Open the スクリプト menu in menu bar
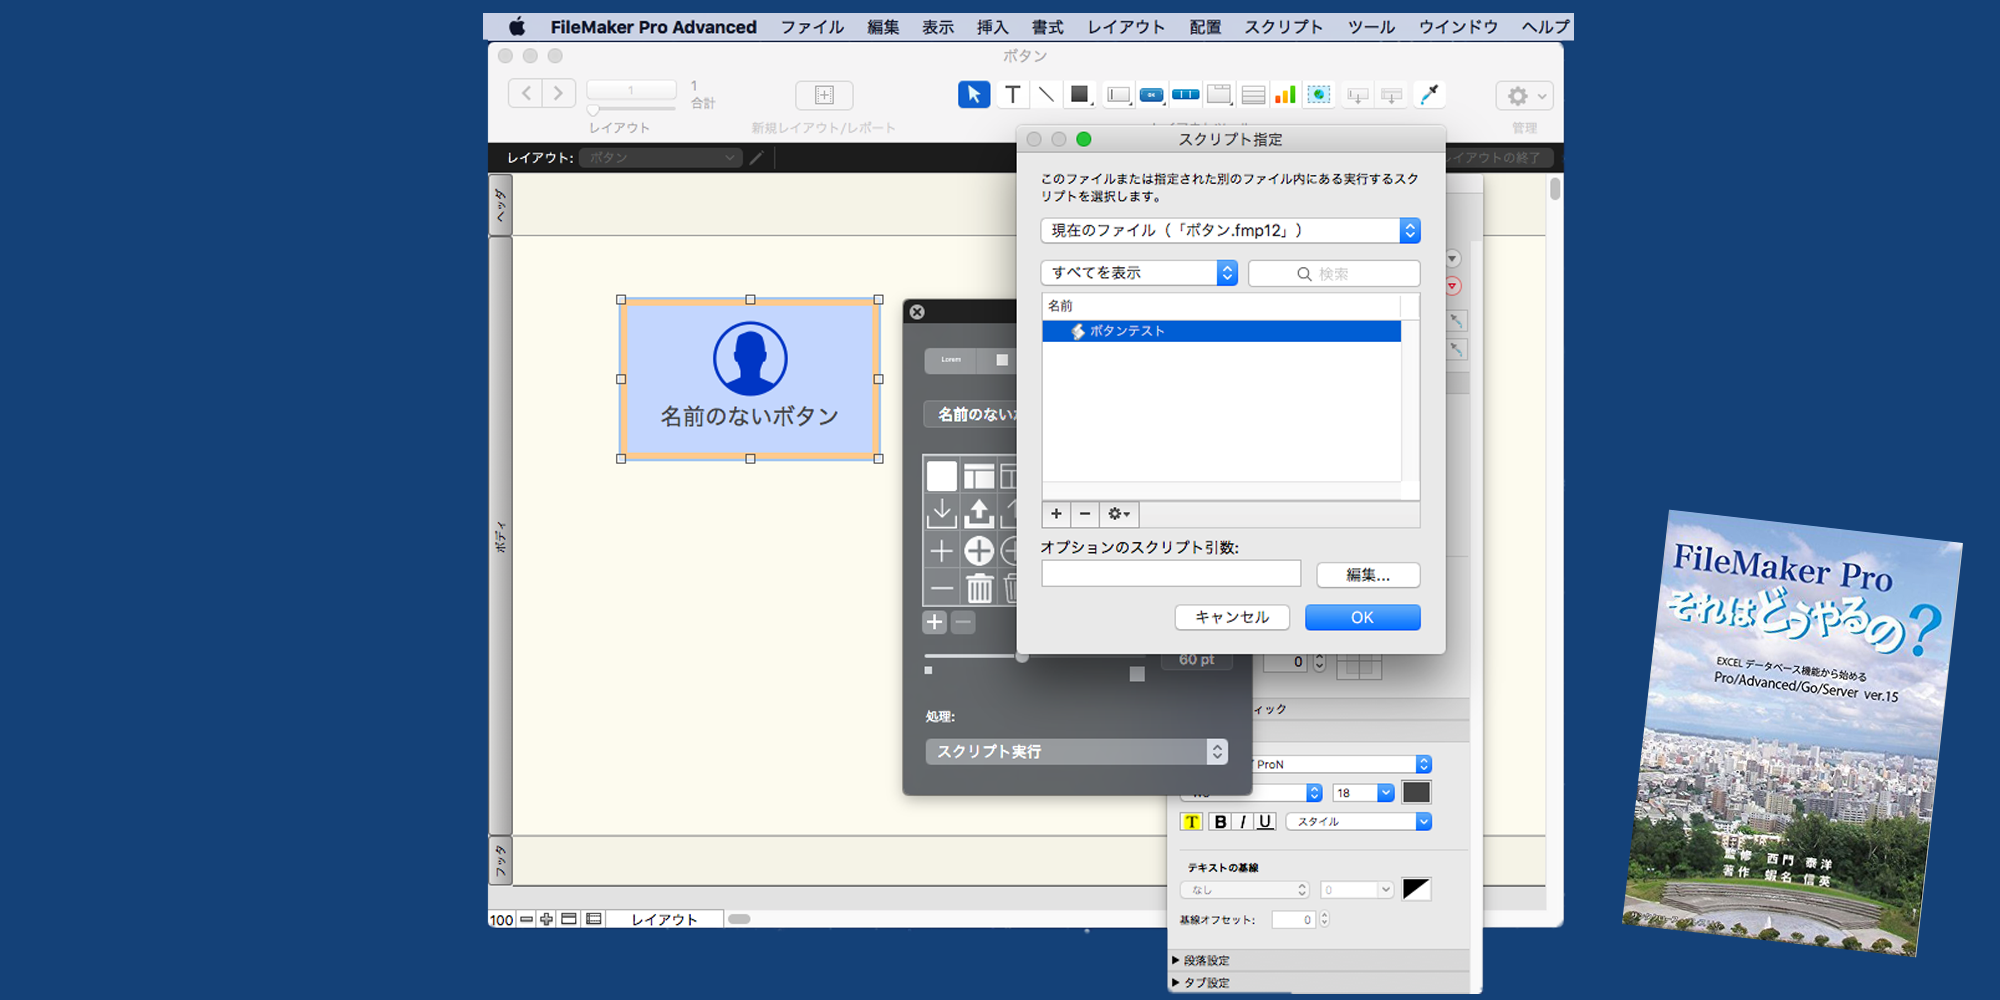 click(x=1283, y=27)
